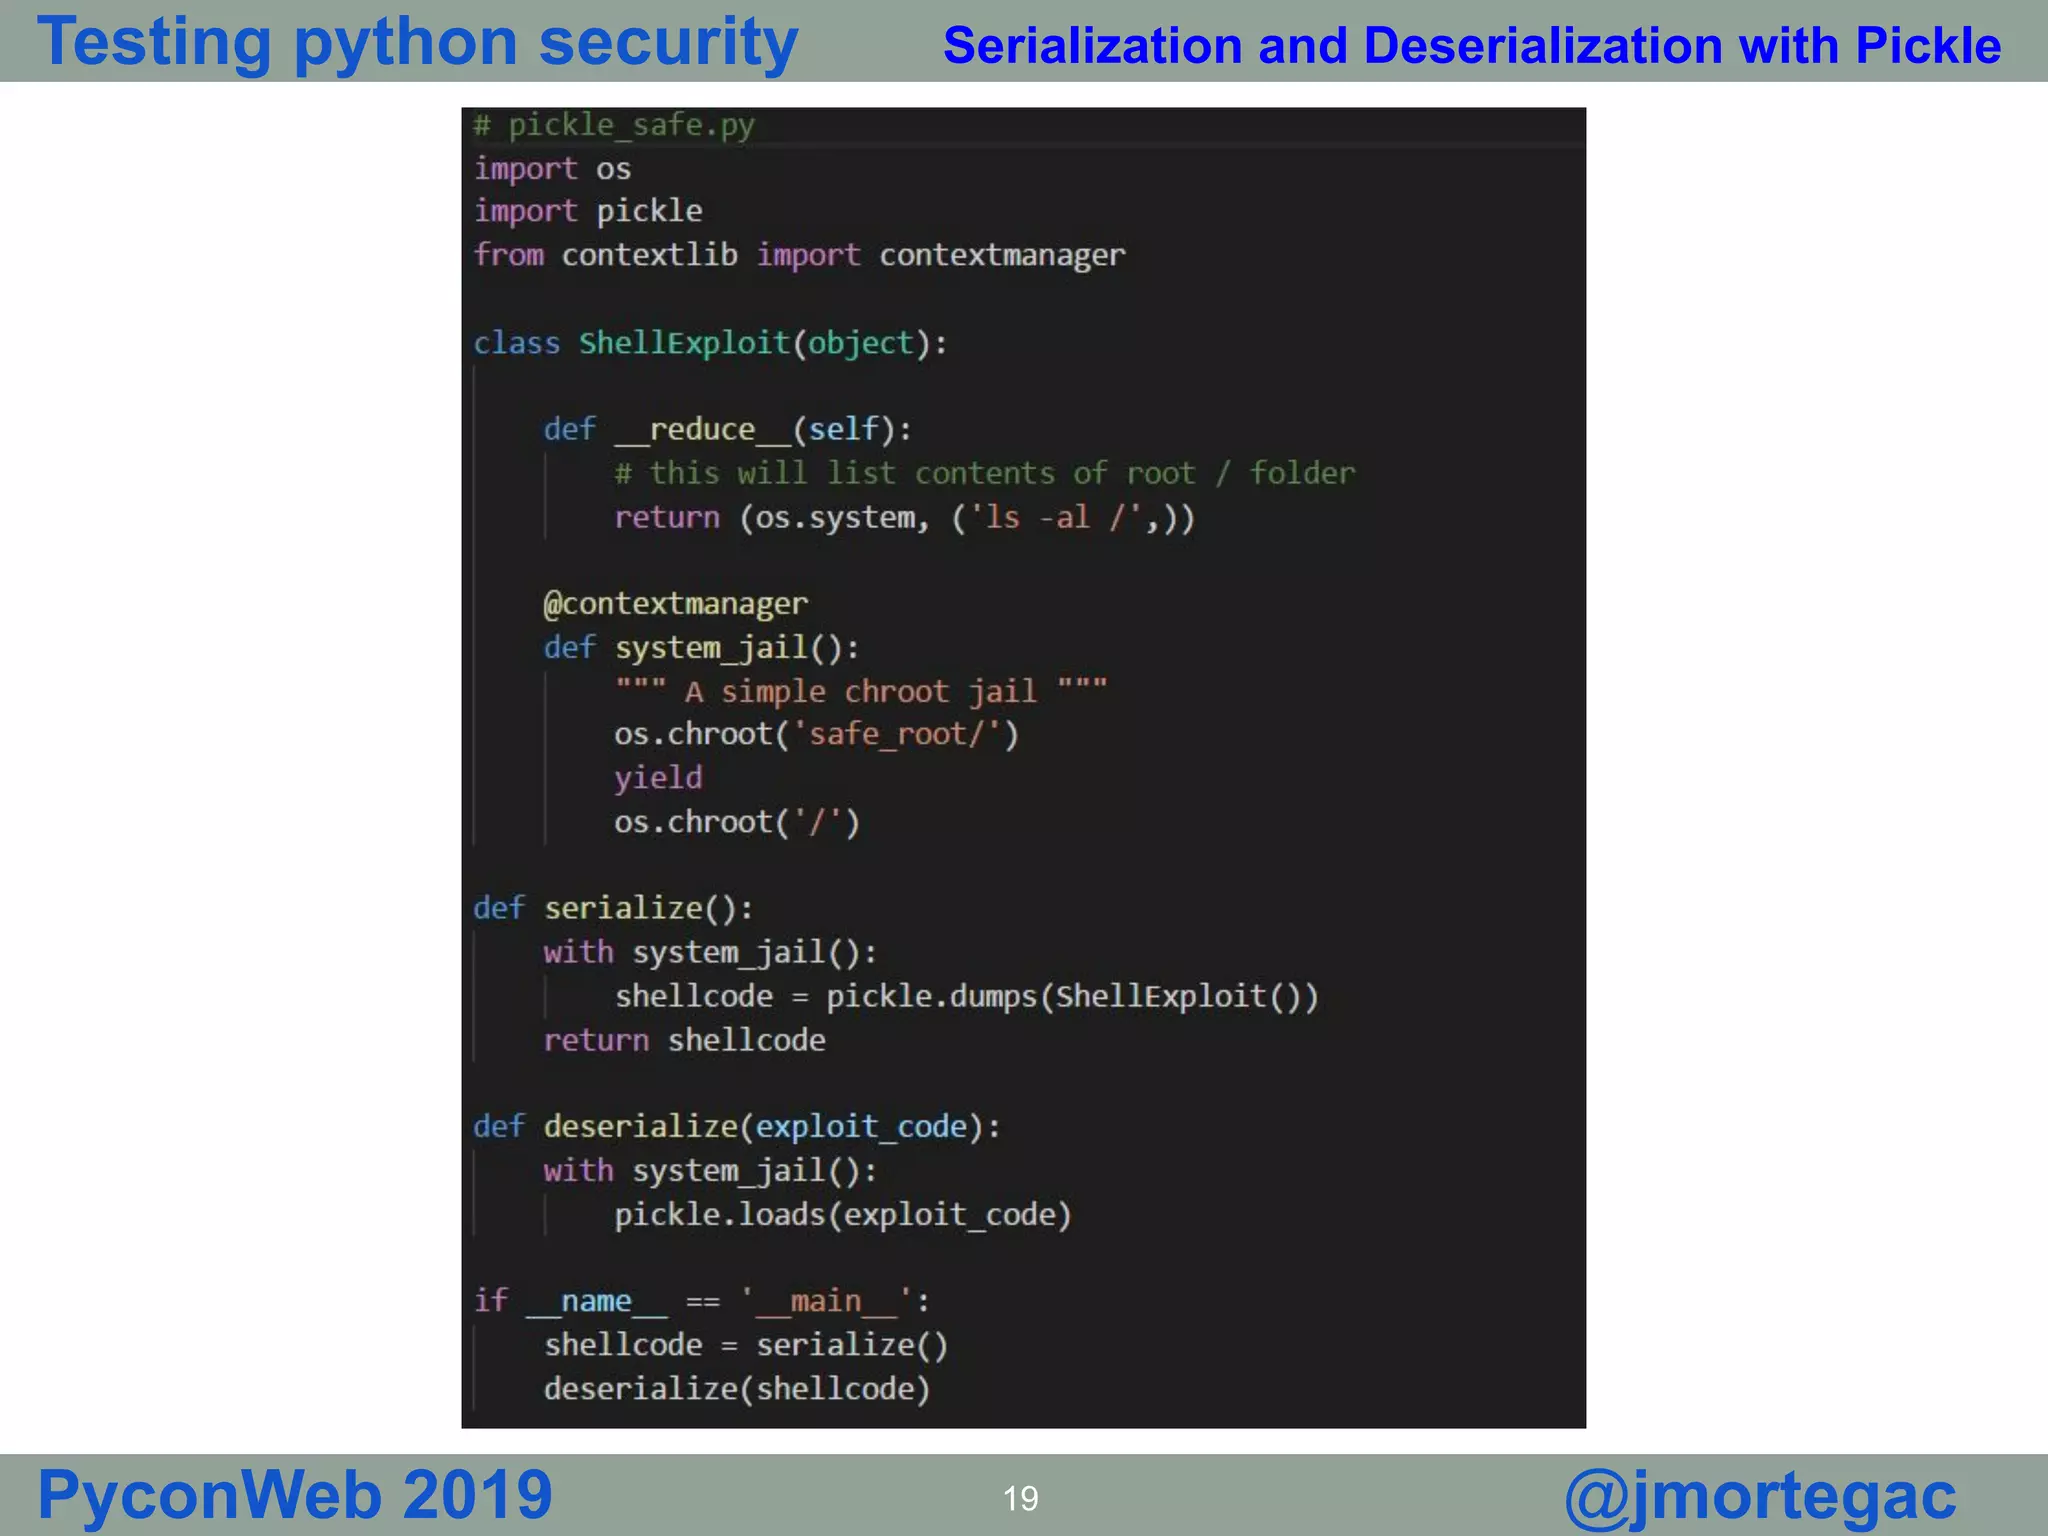Image resolution: width=2048 pixels, height=1536 pixels.
Task: Click the comment line '# pickle_safe.py'
Action: tap(614, 126)
